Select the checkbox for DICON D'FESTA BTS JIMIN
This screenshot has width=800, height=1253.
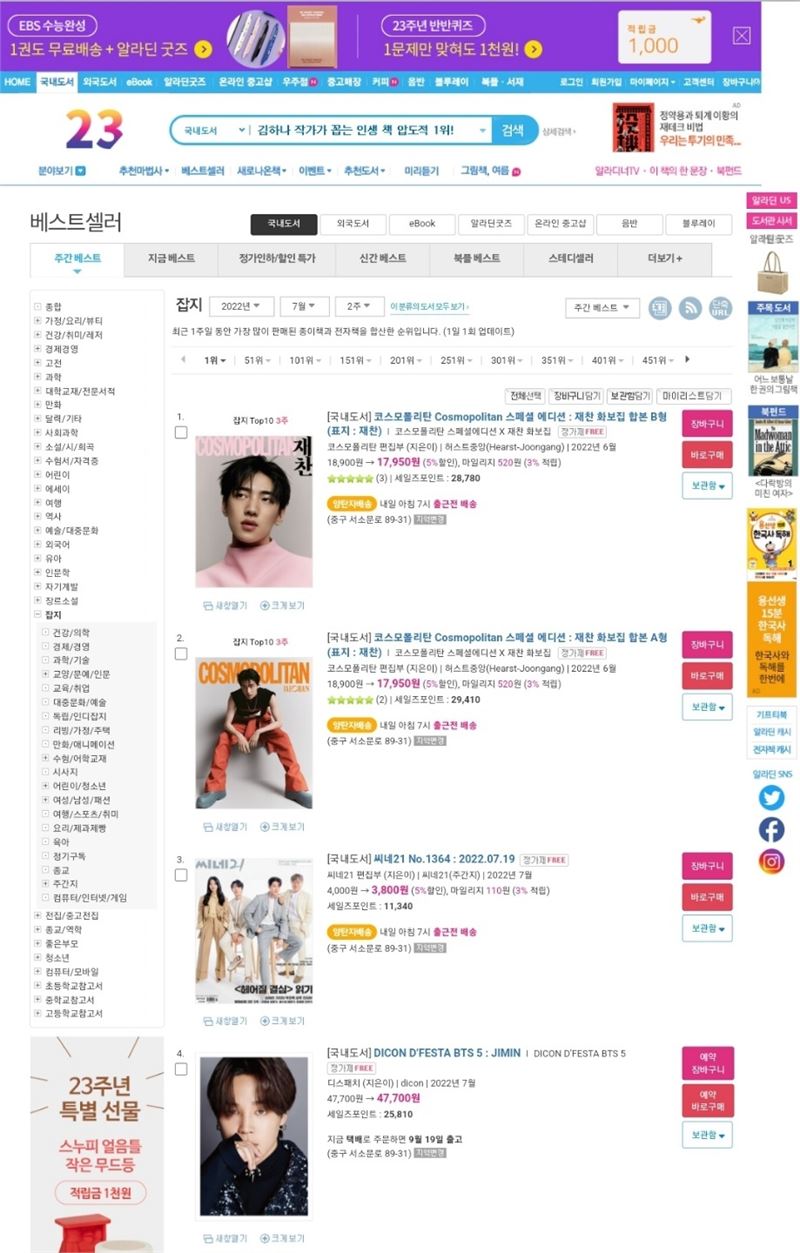click(x=181, y=1069)
